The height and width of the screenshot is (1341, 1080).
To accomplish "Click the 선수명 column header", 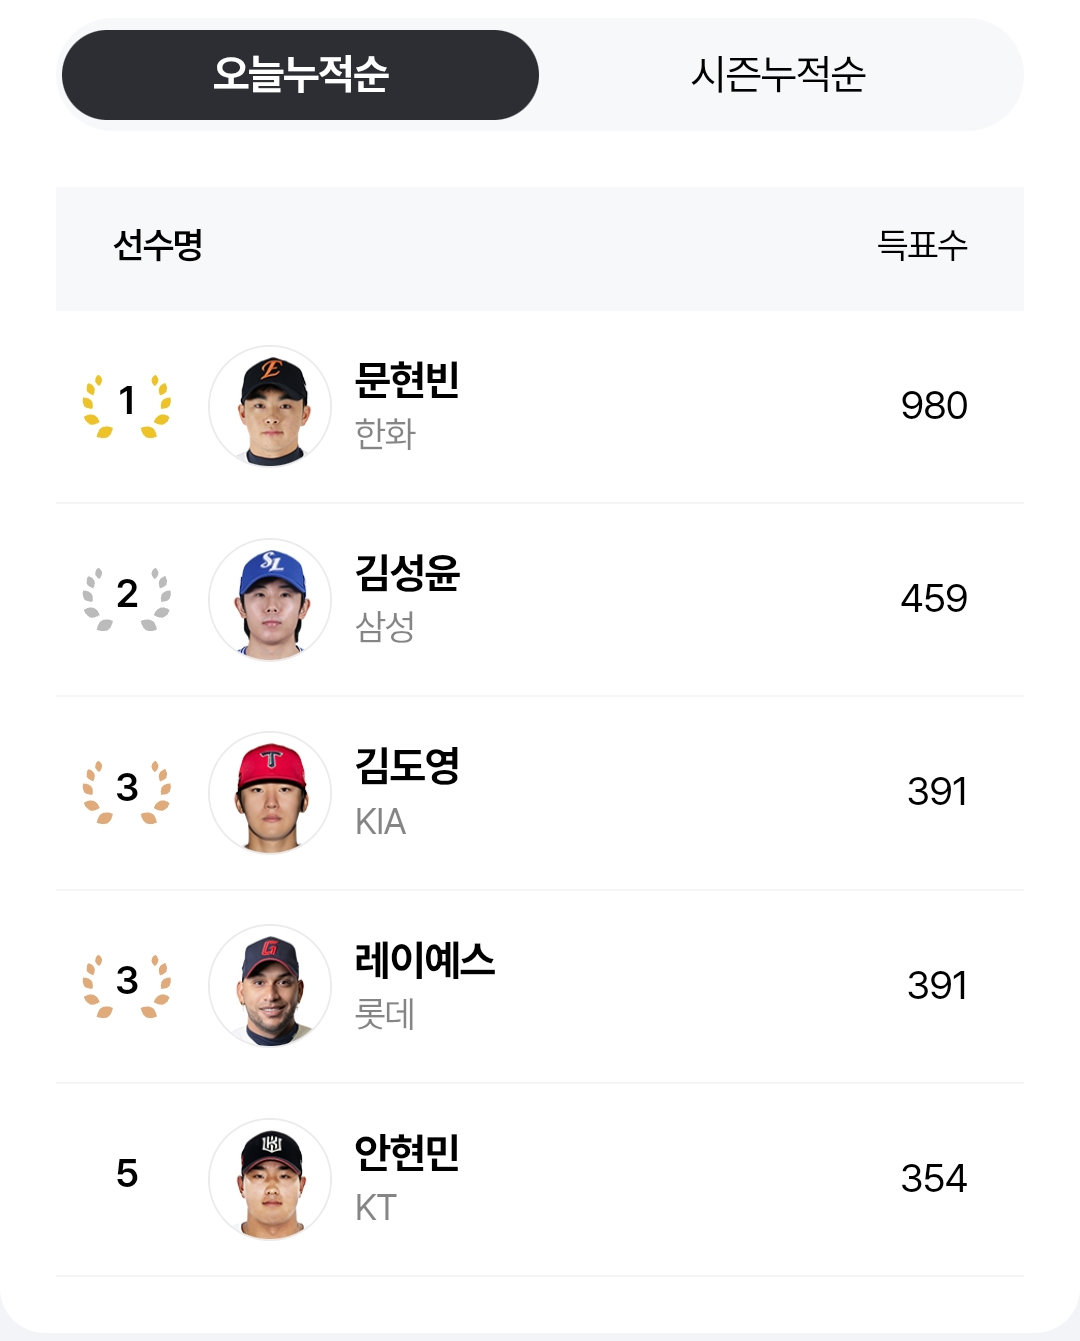I will 158,245.
